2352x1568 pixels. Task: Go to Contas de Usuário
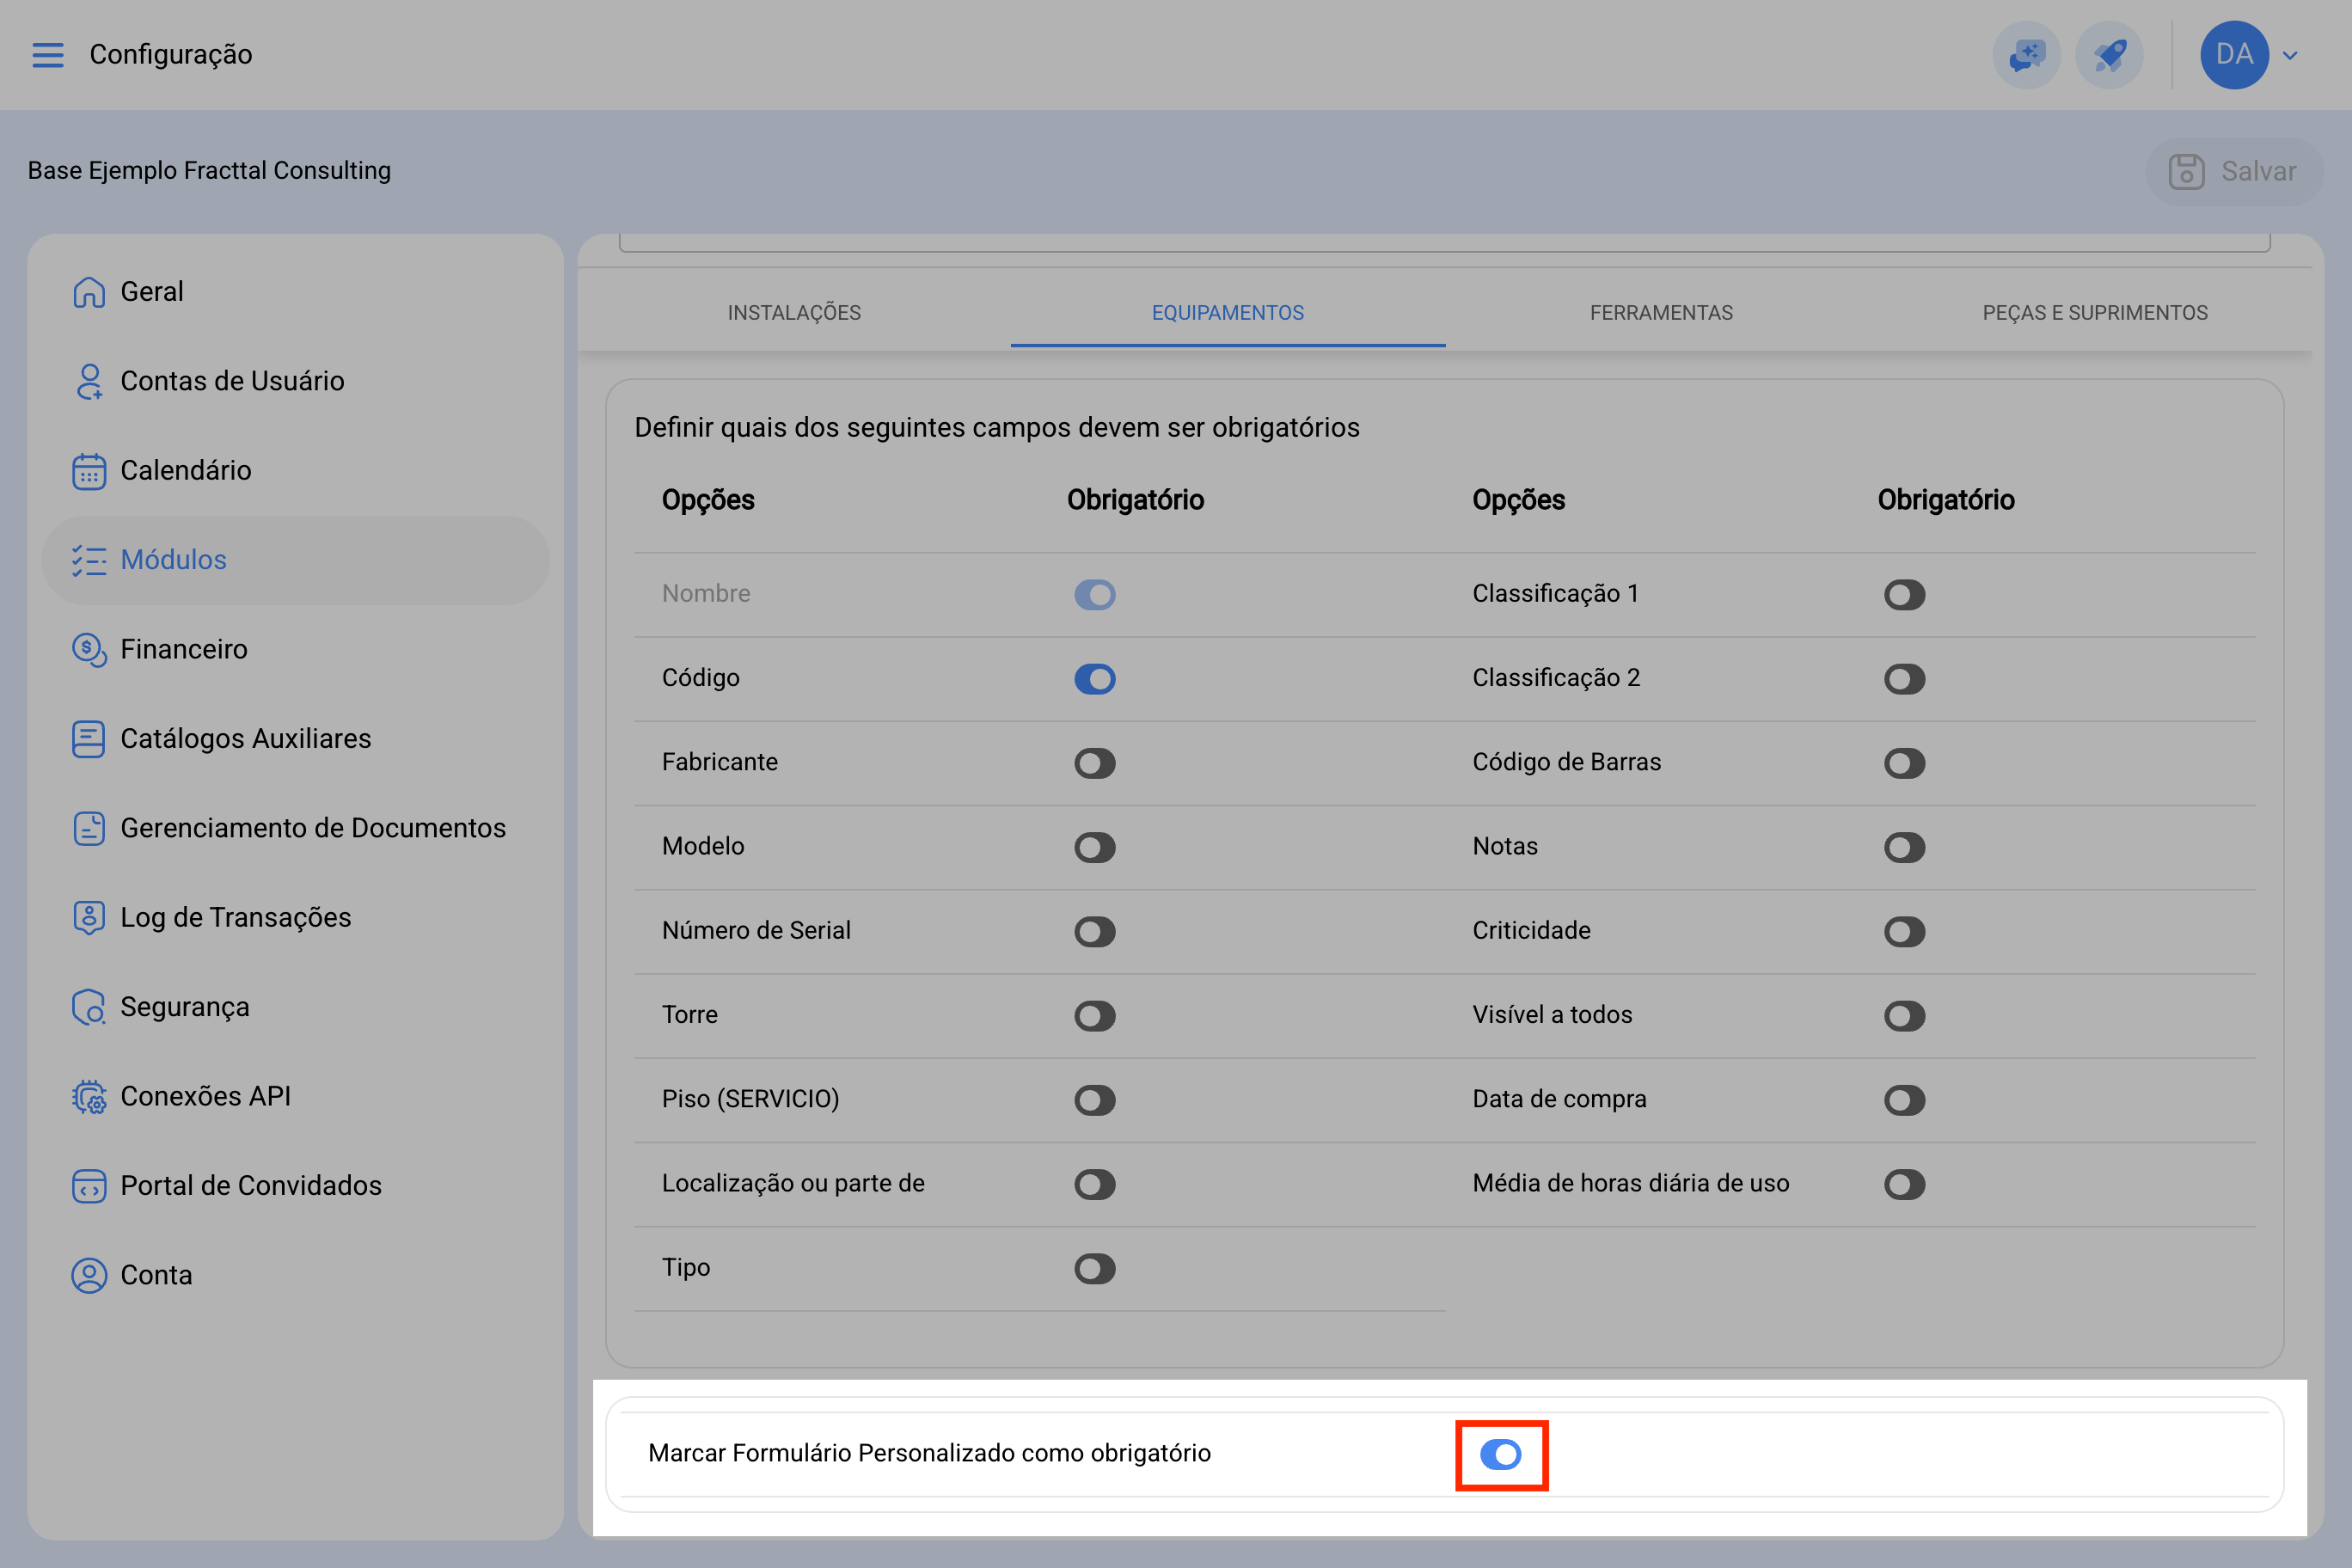click(295, 381)
